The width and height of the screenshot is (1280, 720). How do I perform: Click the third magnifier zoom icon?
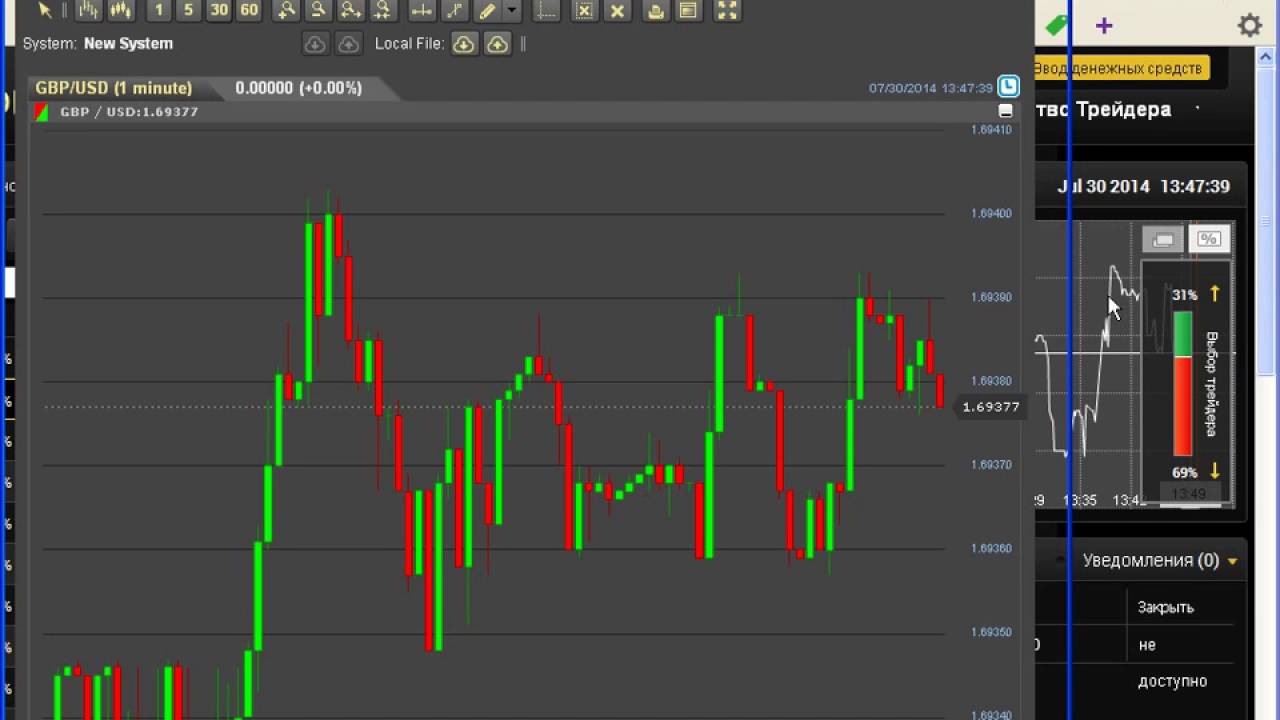click(x=350, y=10)
